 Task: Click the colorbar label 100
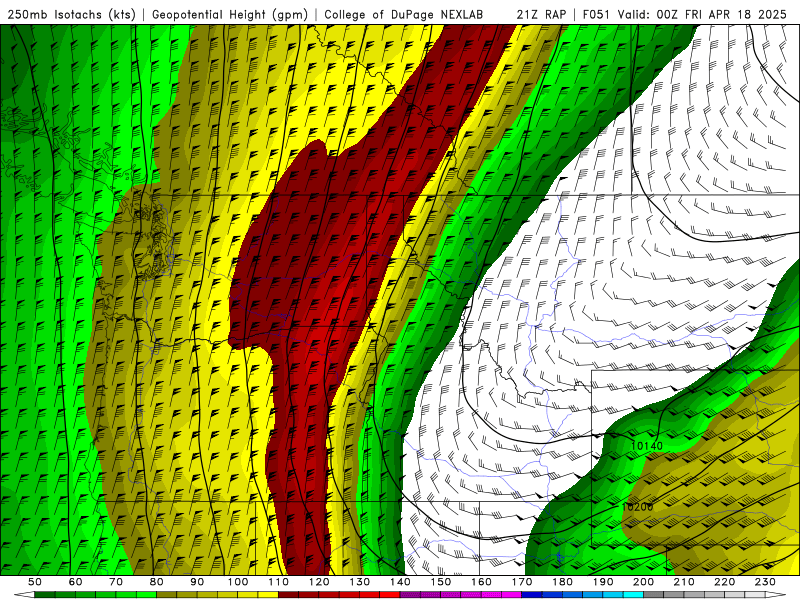(x=238, y=582)
